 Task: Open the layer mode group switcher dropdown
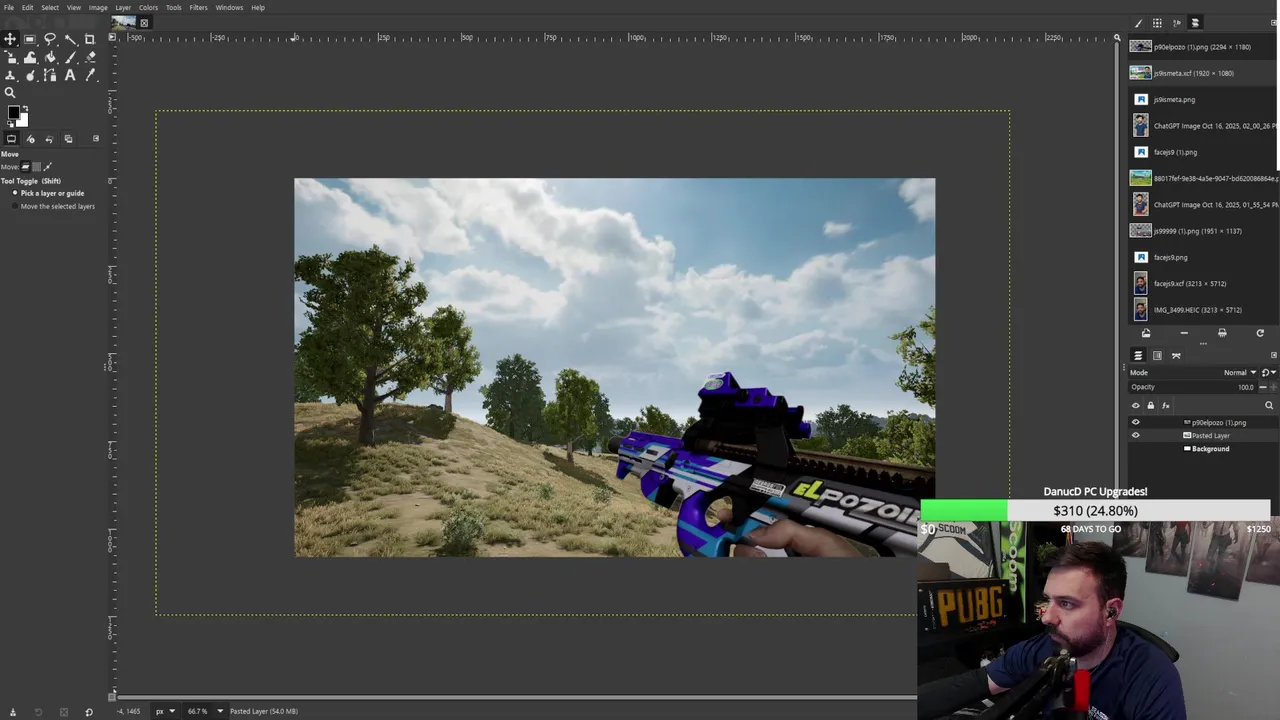coord(1268,372)
